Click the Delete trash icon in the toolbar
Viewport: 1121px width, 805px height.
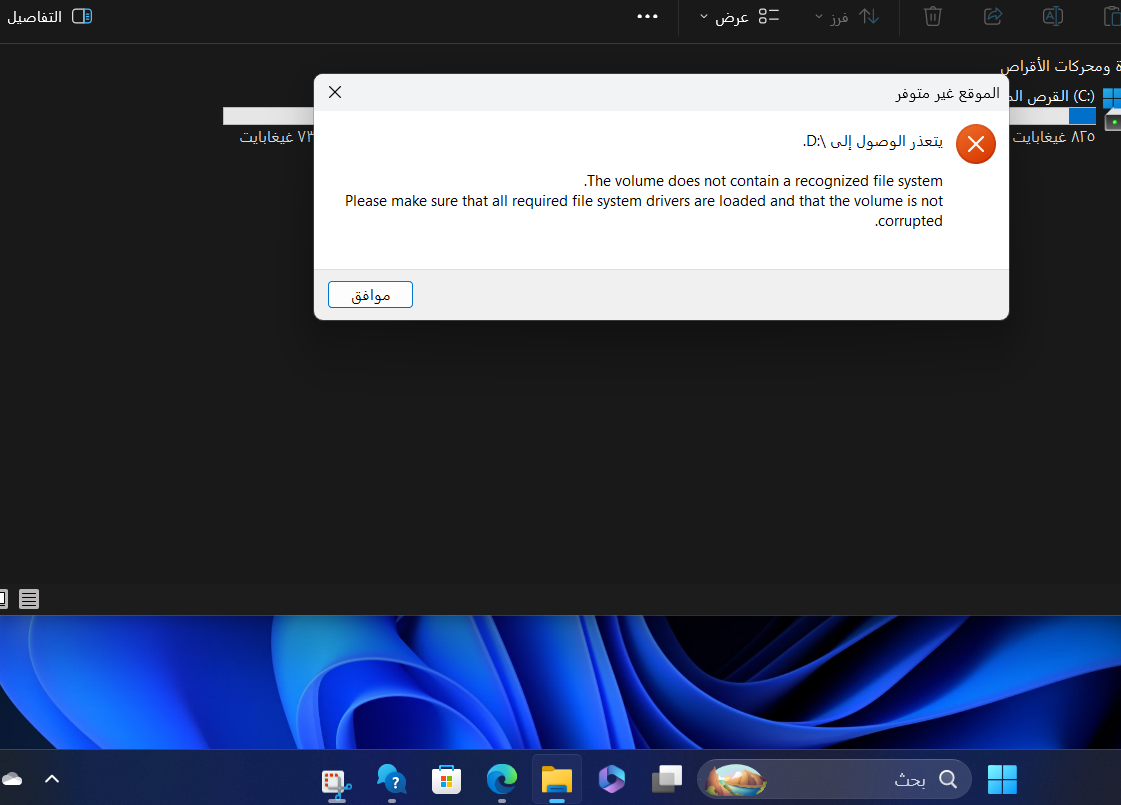point(932,16)
